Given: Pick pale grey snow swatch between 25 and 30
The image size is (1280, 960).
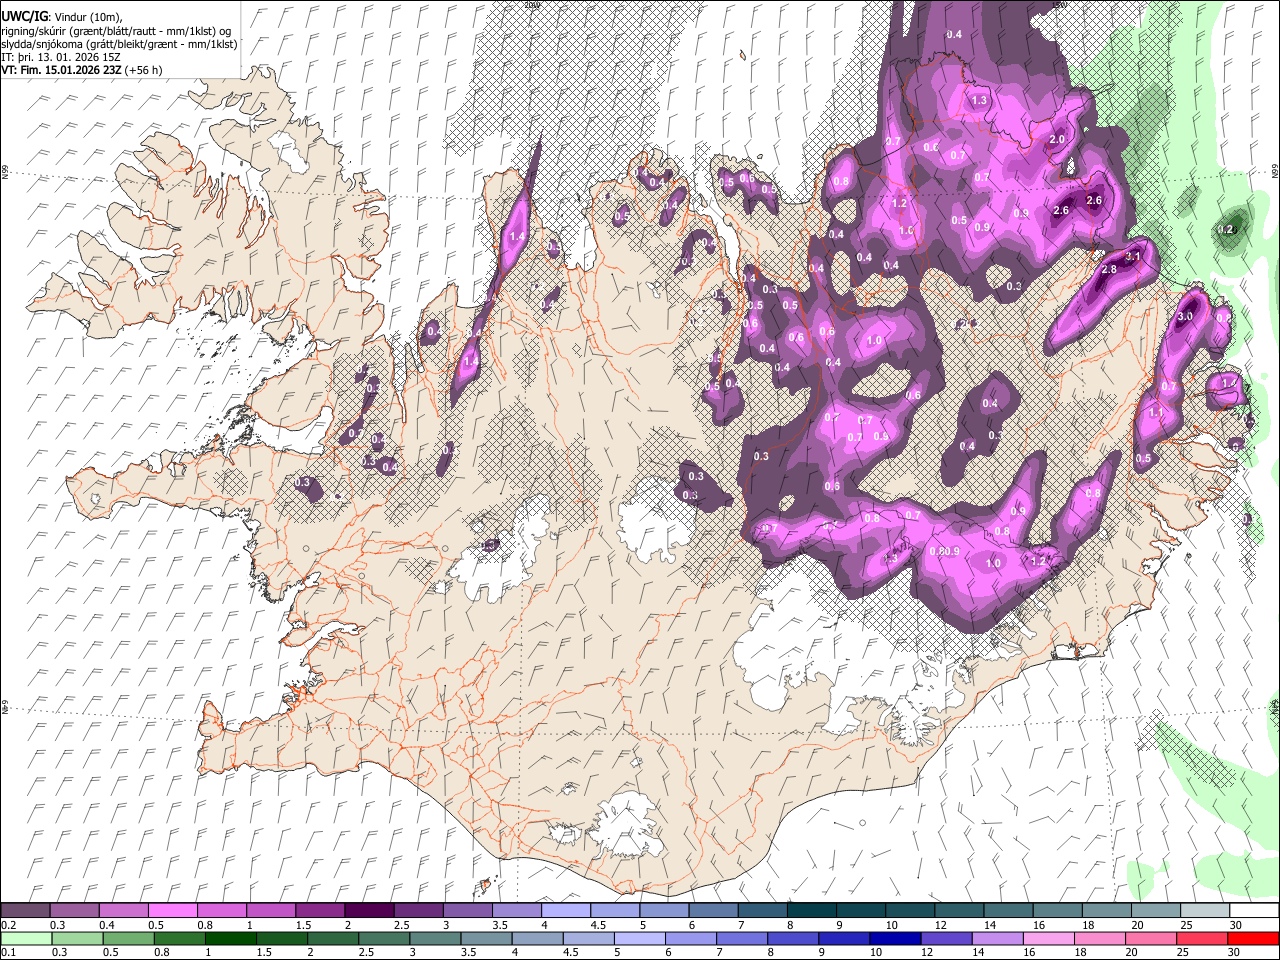Looking at the screenshot, I should pos(1203,911).
